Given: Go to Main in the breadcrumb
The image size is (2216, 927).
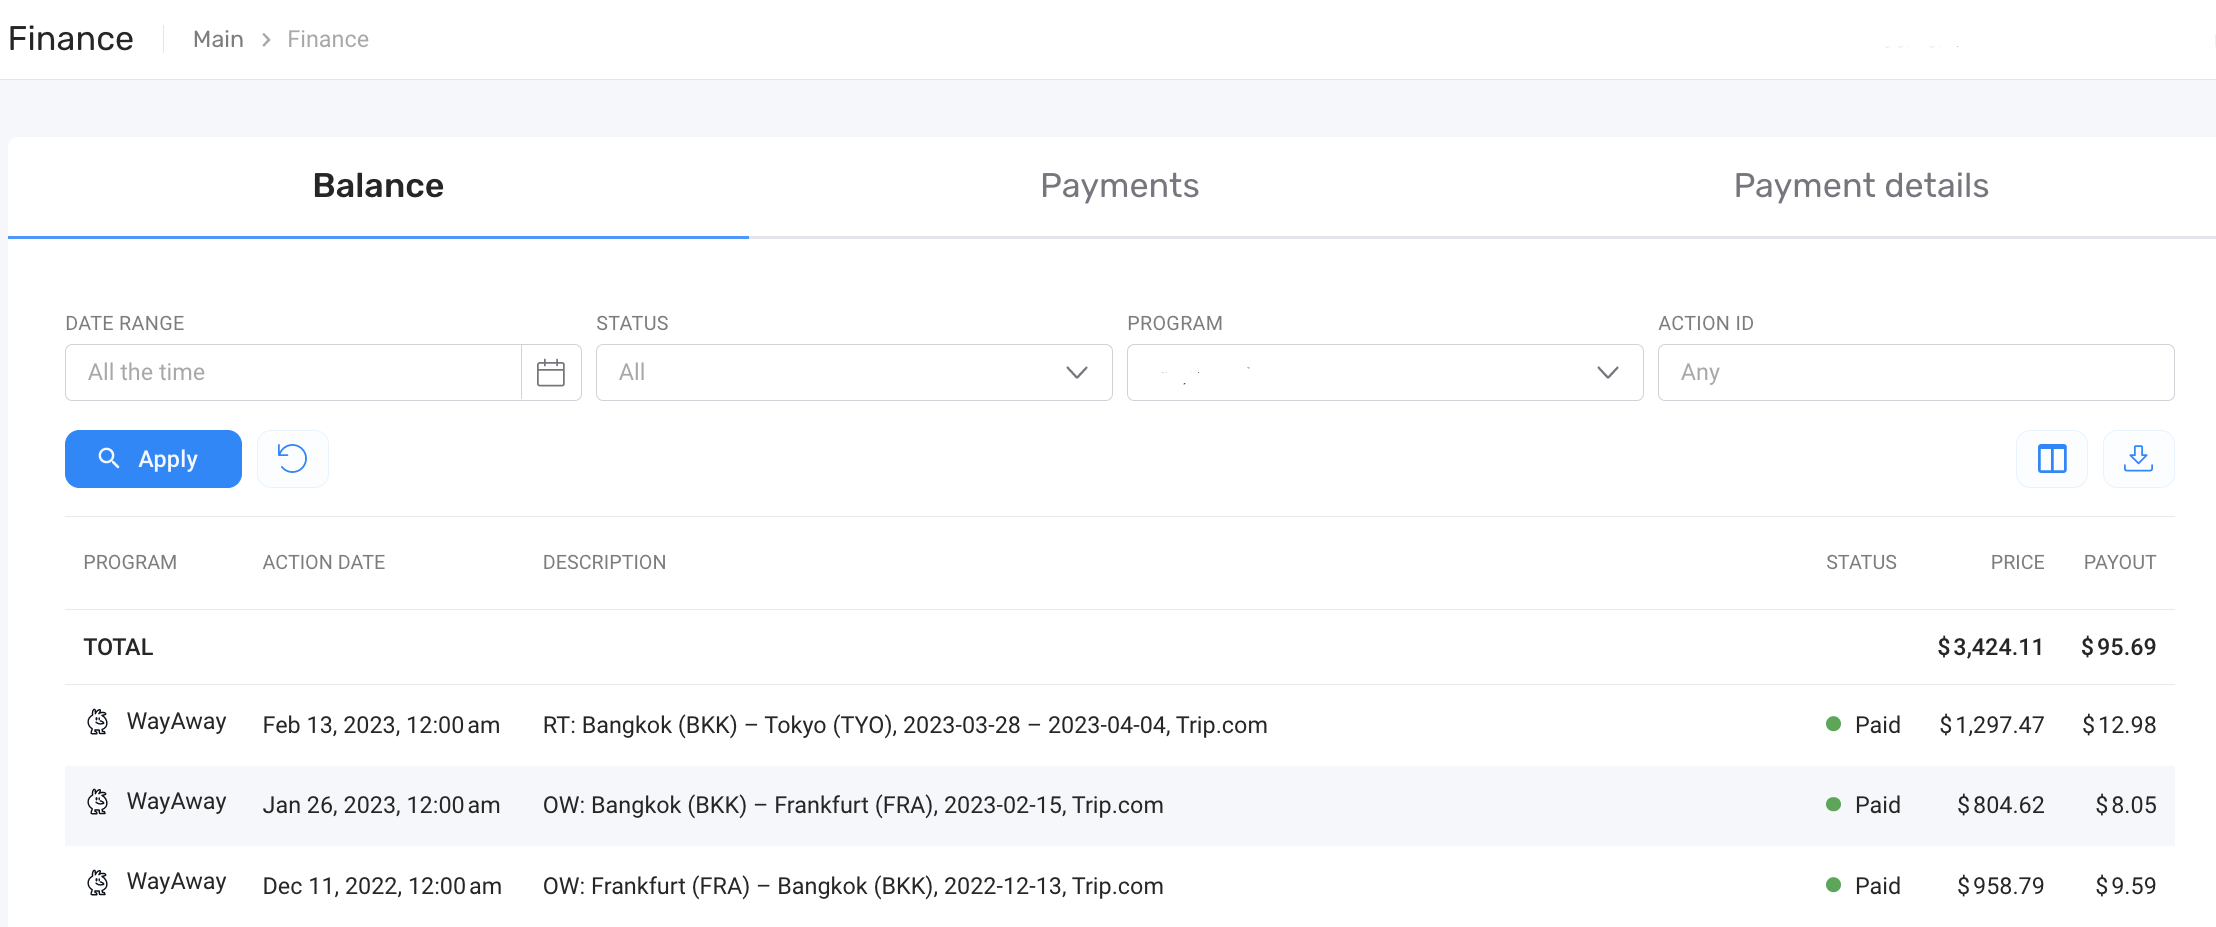Looking at the screenshot, I should coord(218,40).
